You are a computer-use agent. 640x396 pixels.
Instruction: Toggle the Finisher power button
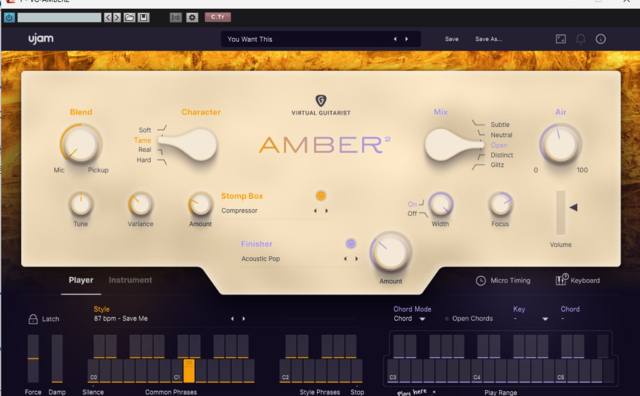351,244
